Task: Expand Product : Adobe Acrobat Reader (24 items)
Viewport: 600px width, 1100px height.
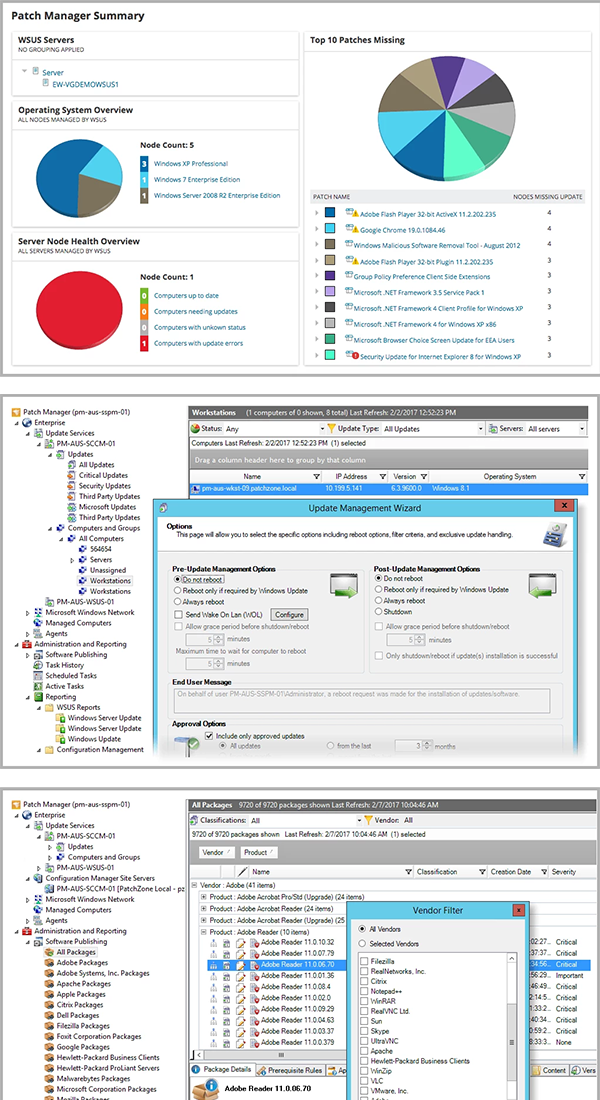Action: pyautogui.click(x=204, y=908)
